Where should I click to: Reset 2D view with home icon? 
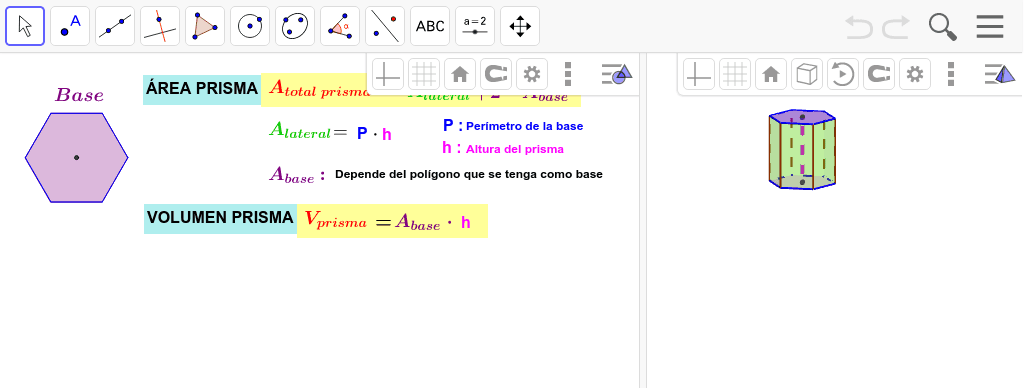click(x=460, y=74)
